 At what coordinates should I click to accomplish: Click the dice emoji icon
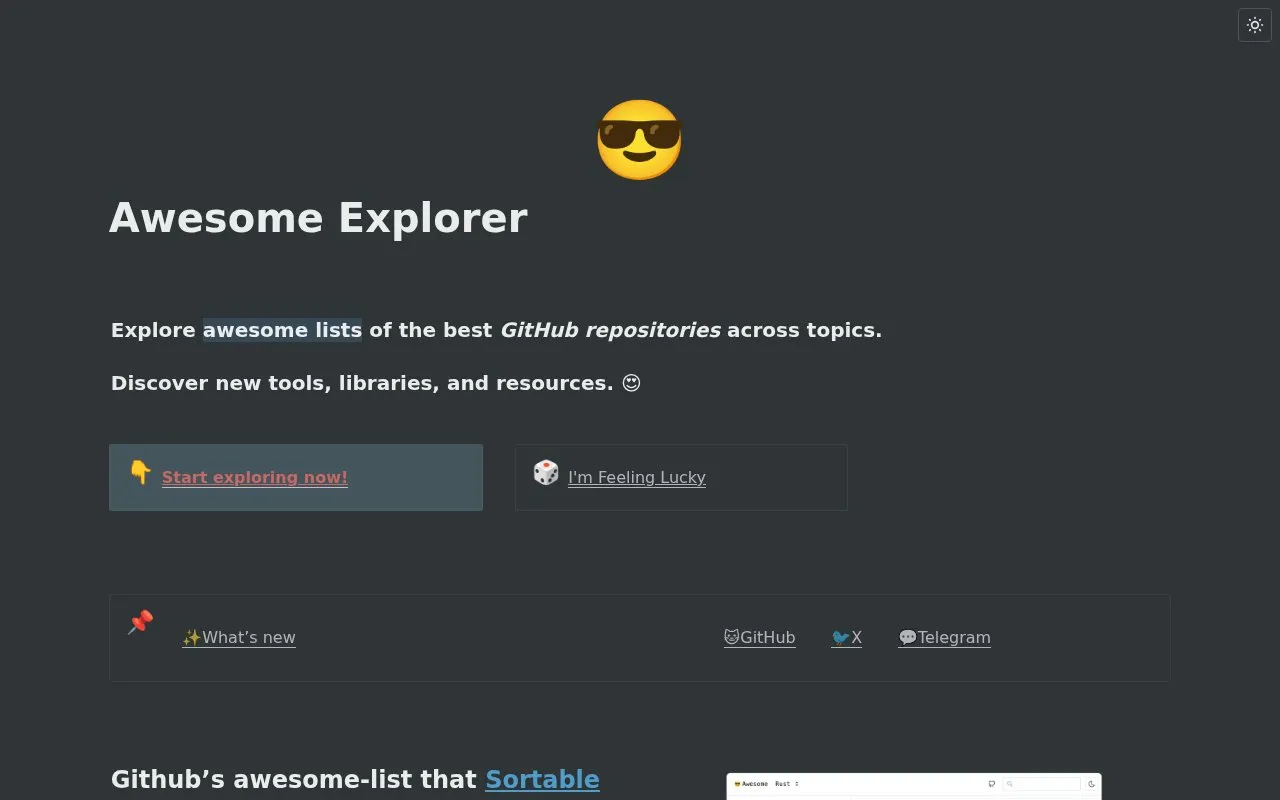[546, 472]
